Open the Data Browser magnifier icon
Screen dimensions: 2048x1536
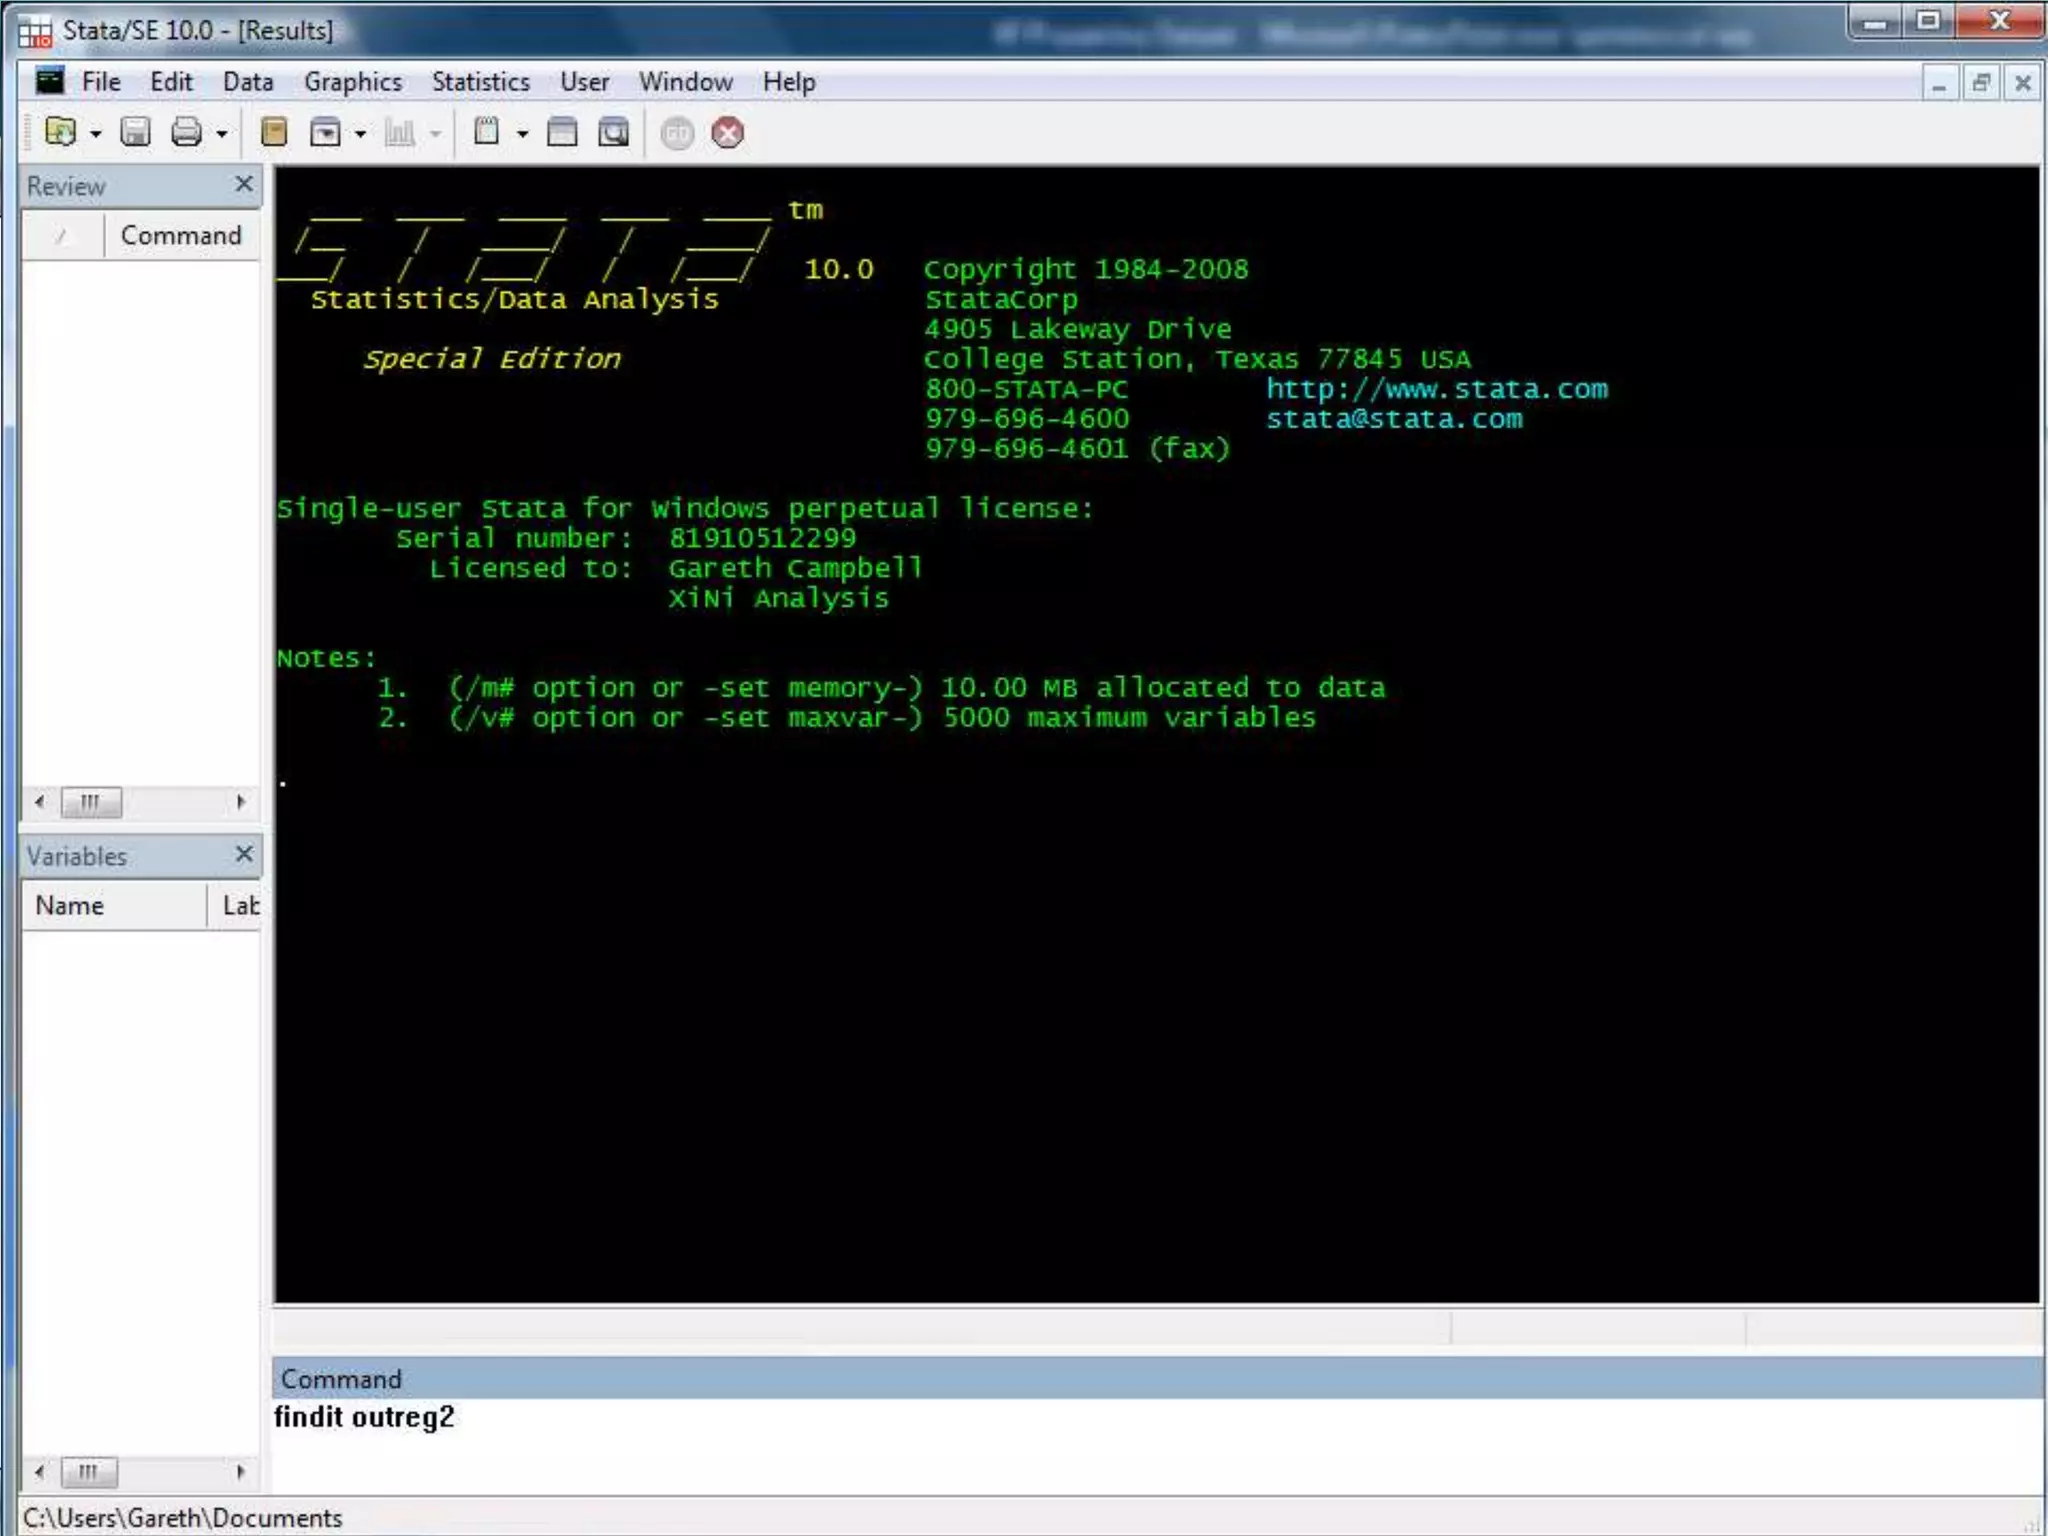pyautogui.click(x=613, y=132)
